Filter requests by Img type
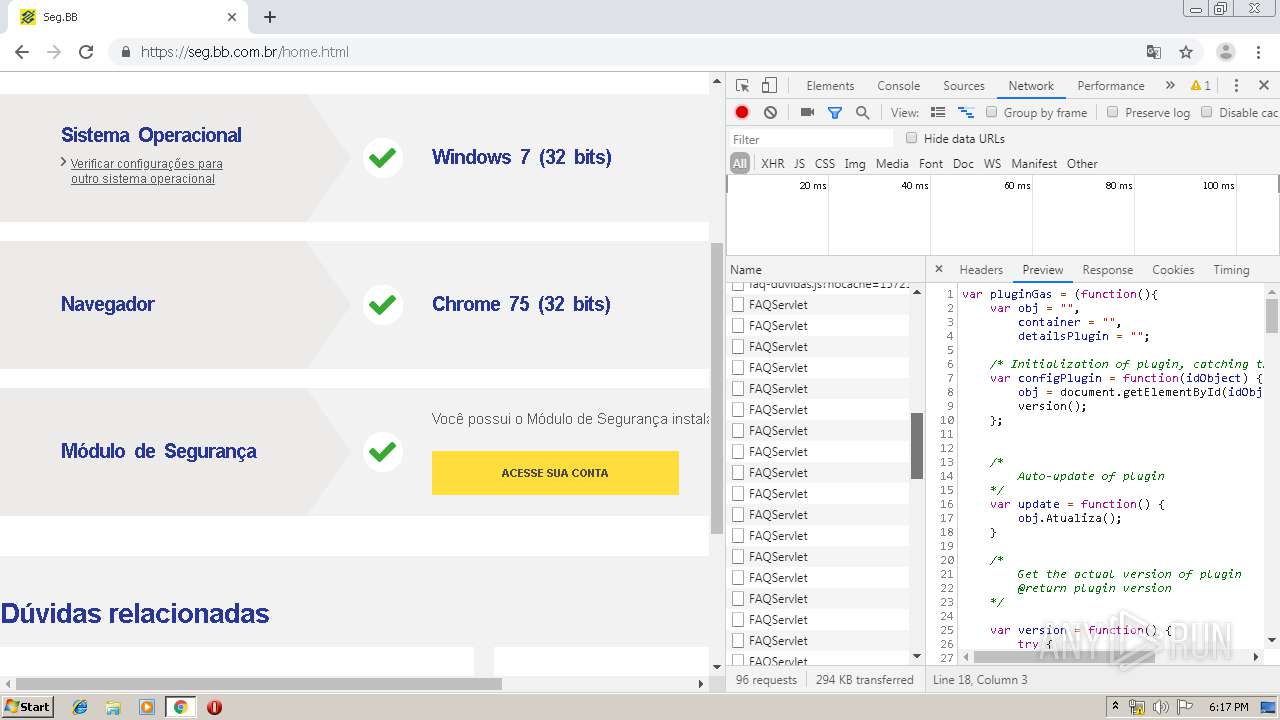 [855, 164]
